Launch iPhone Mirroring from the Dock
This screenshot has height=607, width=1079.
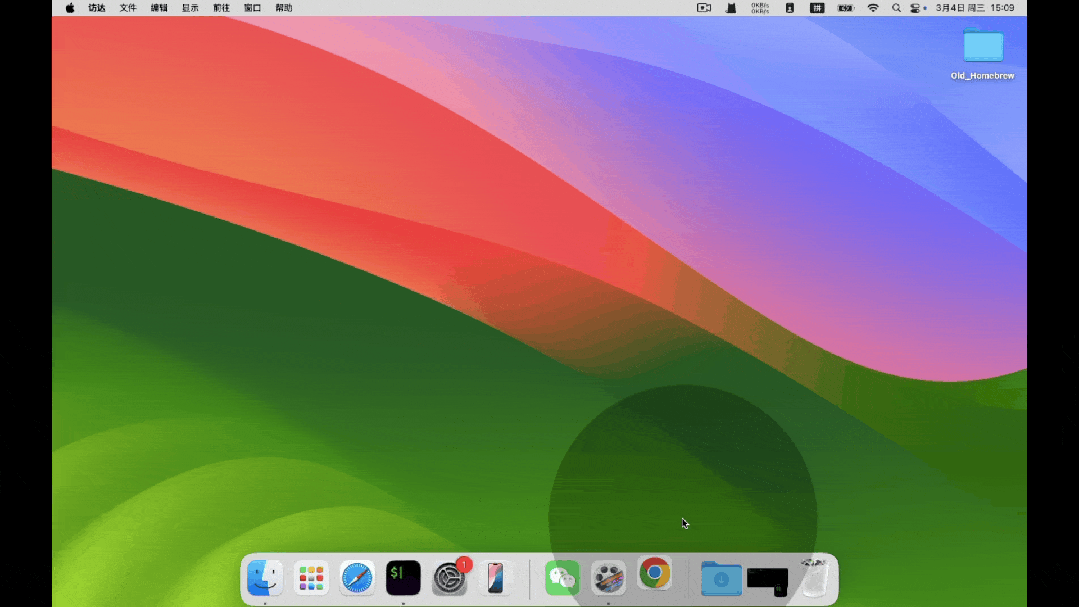(495, 577)
